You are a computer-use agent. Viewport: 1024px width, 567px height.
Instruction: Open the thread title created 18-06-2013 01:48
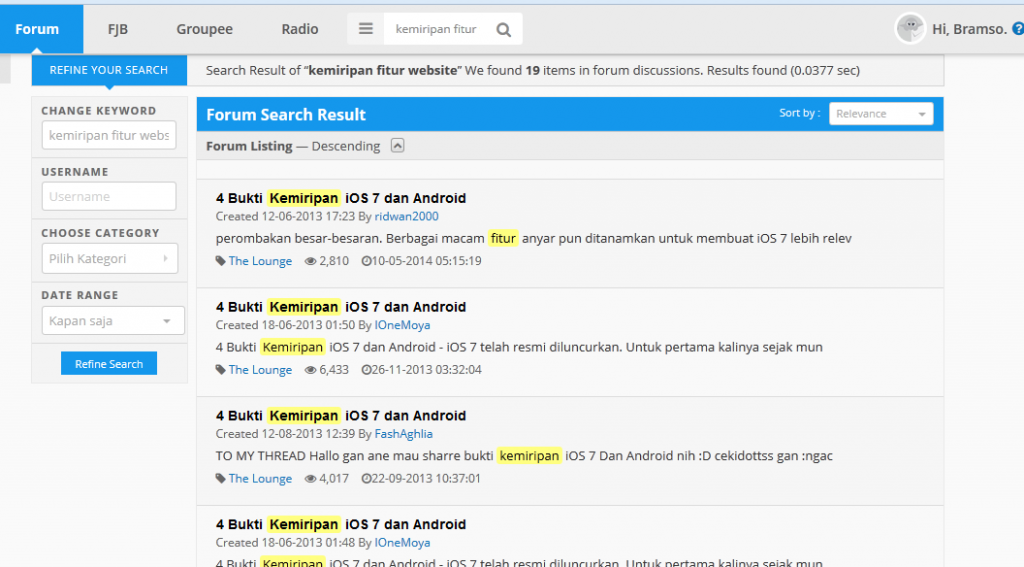point(341,525)
